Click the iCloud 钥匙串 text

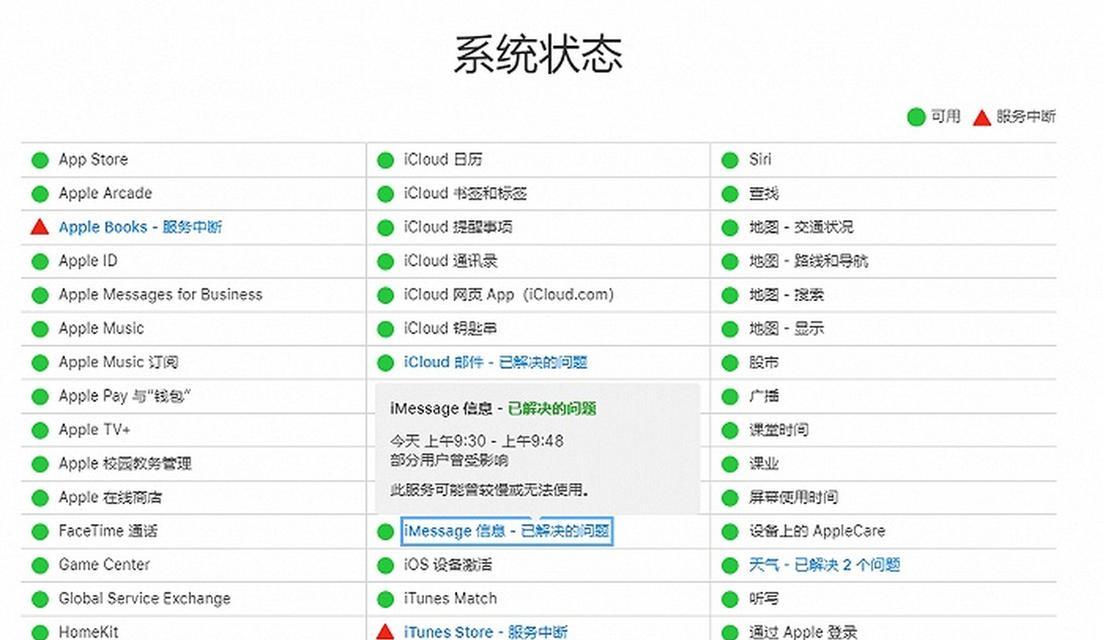tap(450, 328)
